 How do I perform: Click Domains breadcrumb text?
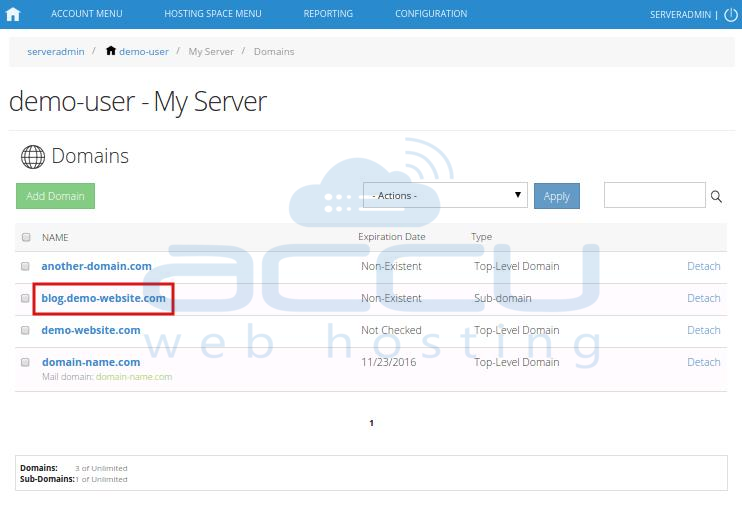[274, 52]
